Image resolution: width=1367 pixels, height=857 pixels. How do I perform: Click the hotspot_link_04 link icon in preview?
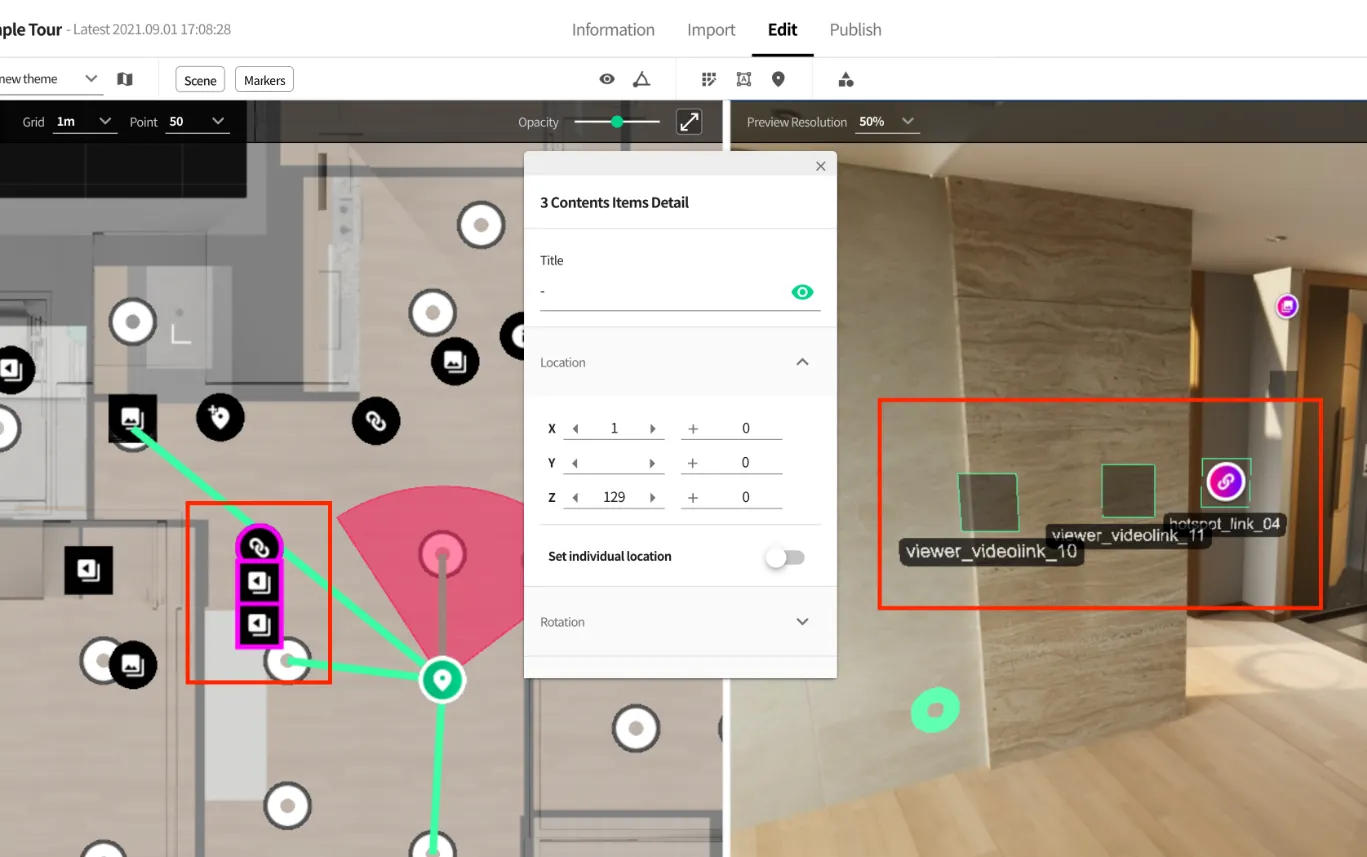[x=1225, y=482]
